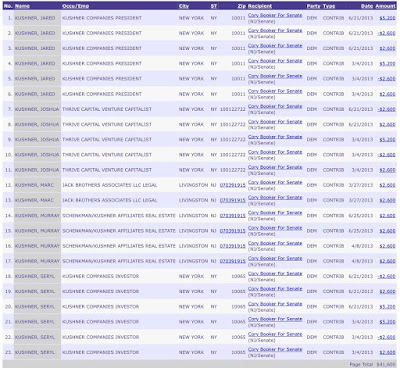The width and height of the screenshot is (400, 368).
Task: Sort by the Type column header
Action: tap(329, 6)
